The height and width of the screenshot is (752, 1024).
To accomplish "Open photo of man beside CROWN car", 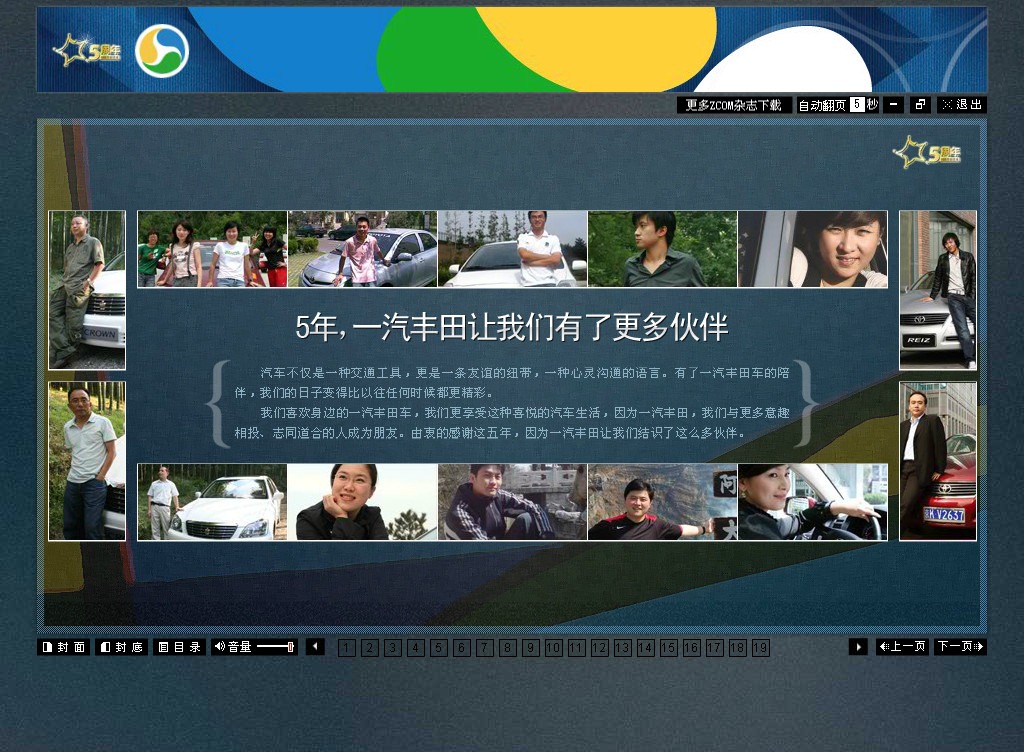I will click(x=87, y=290).
